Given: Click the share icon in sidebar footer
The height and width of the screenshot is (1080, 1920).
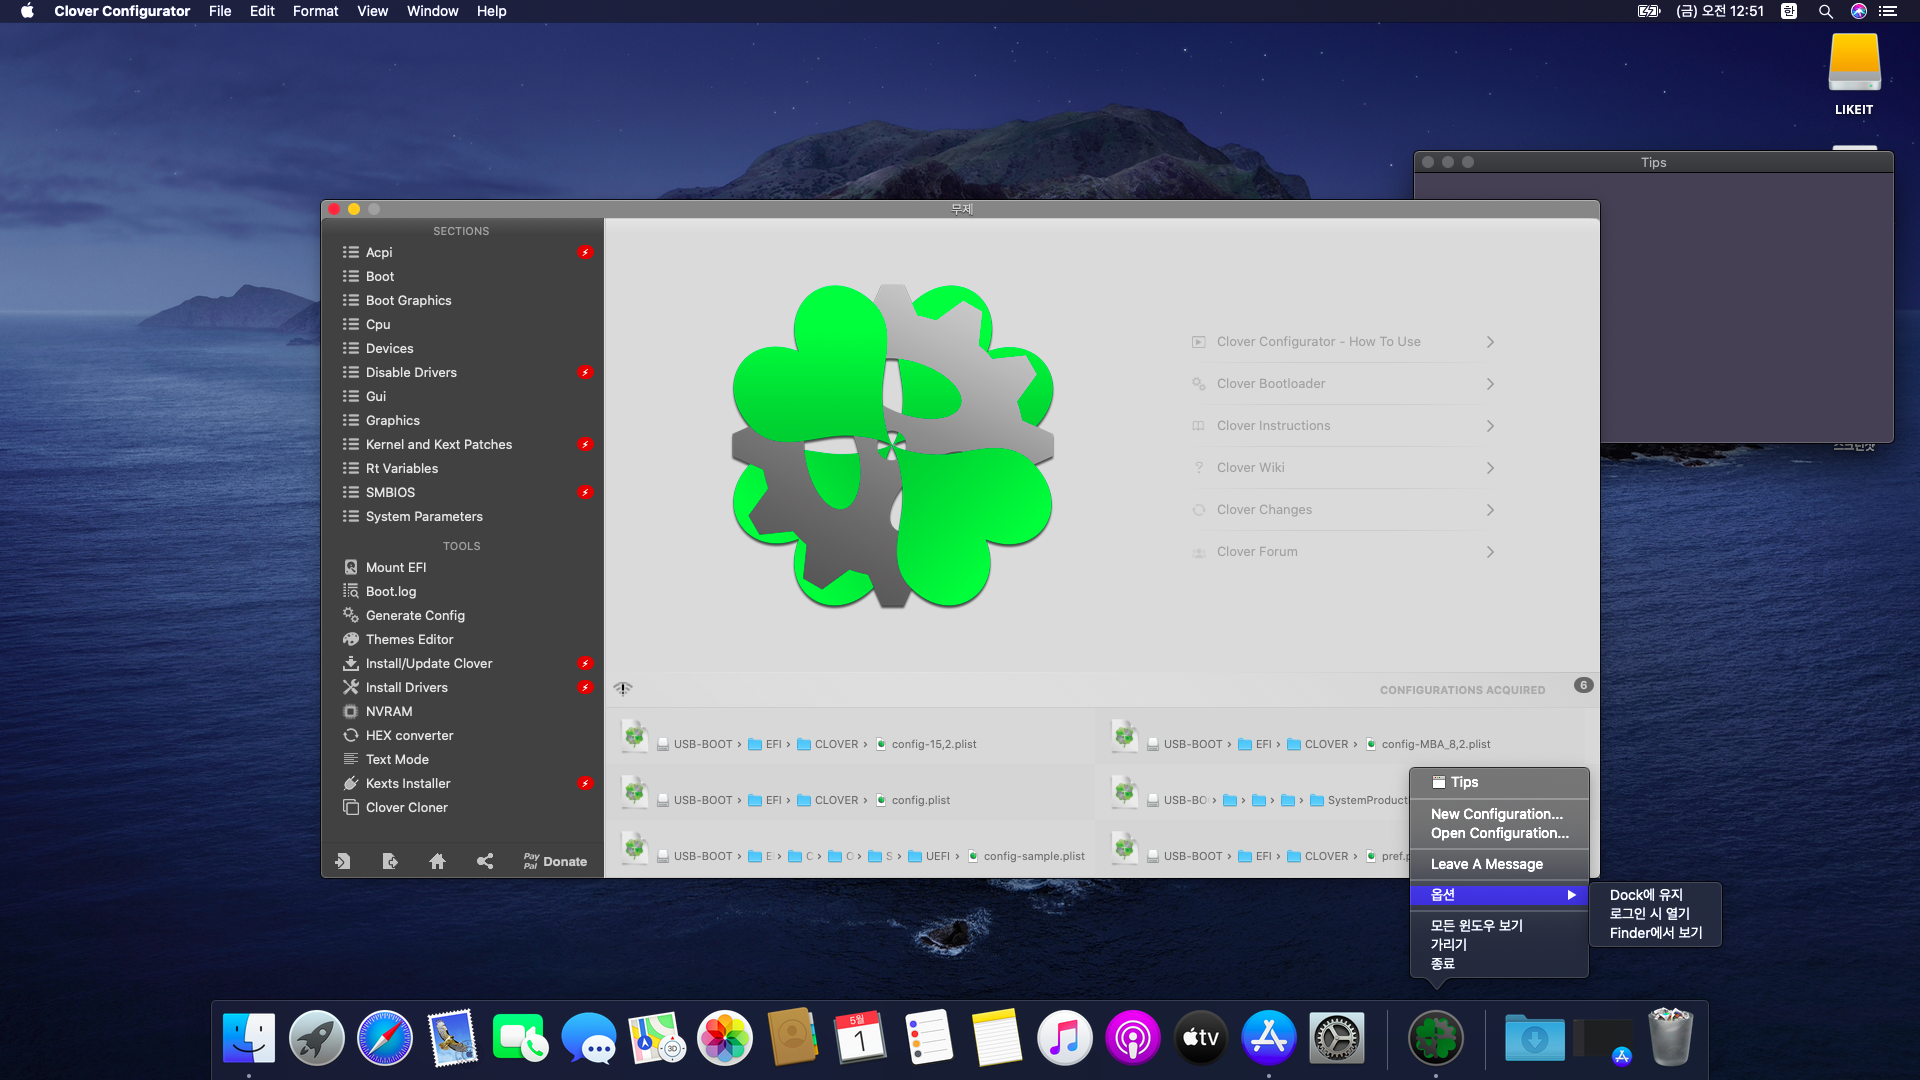Looking at the screenshot, I should click(485, 861).
